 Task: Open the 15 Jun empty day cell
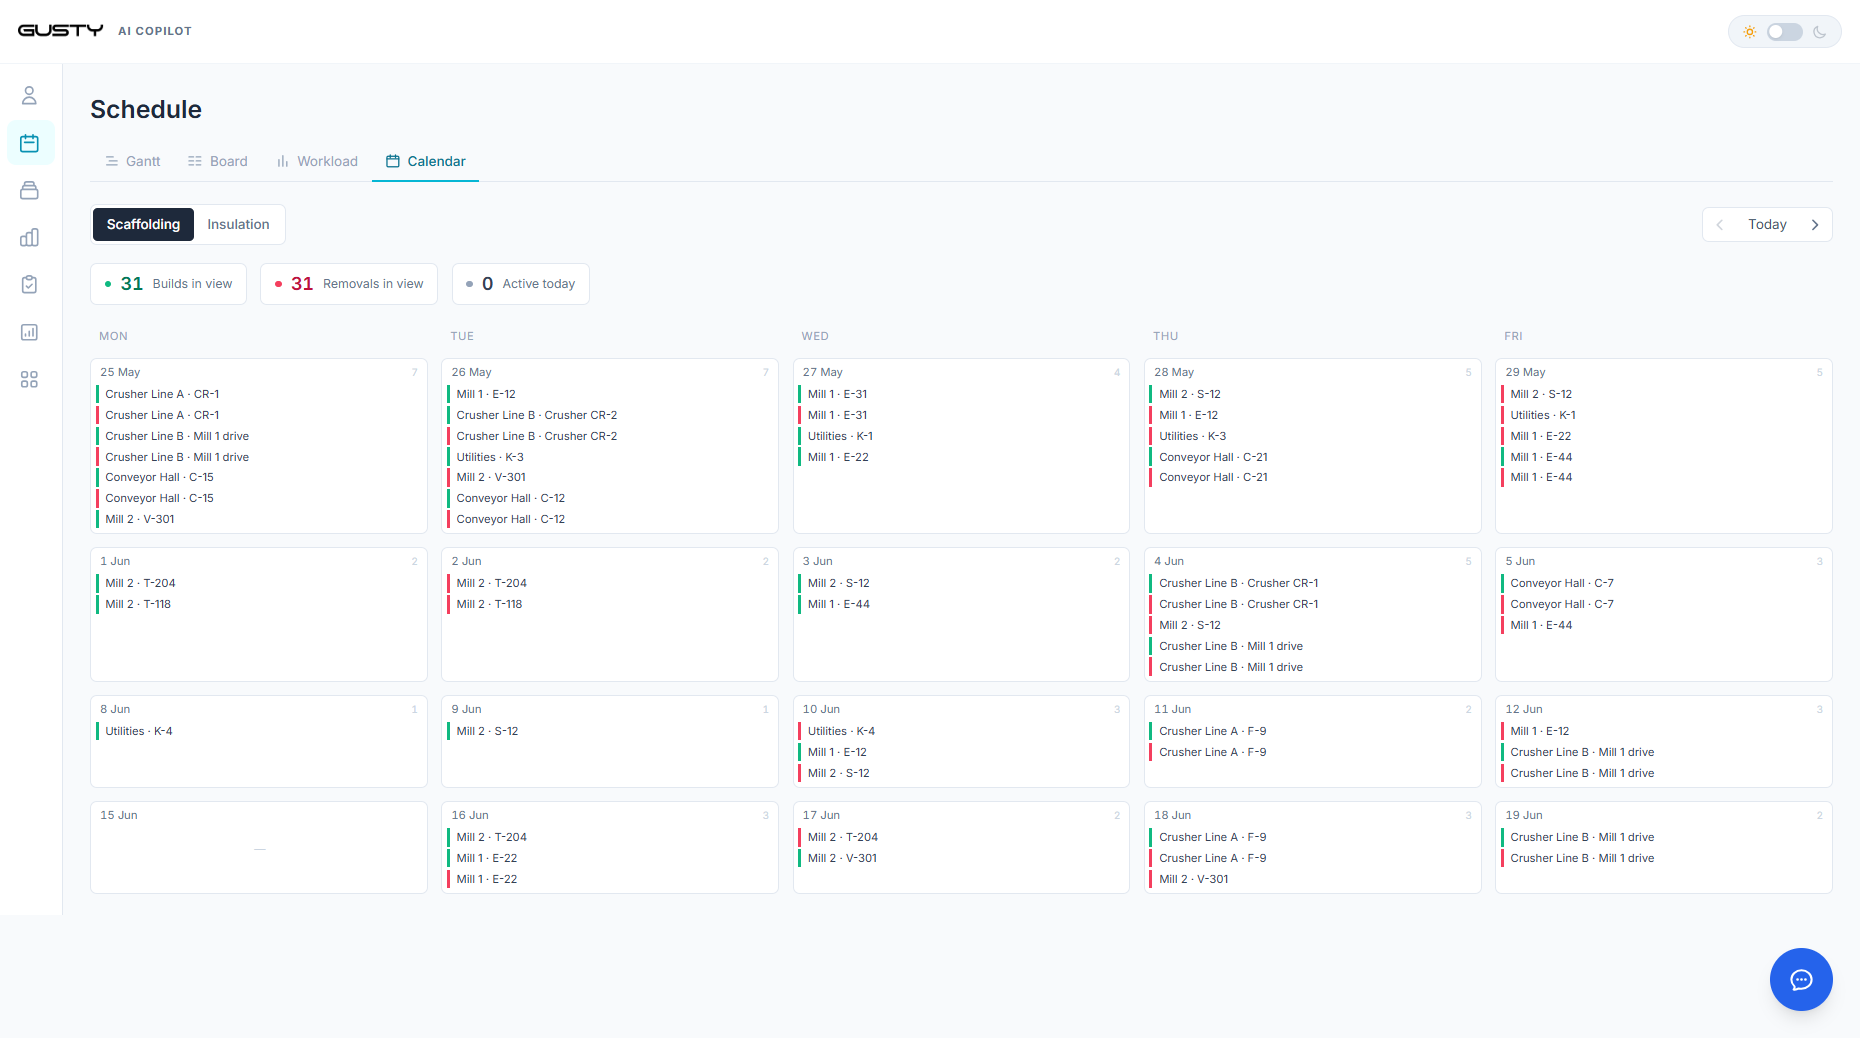pyautogui.click(x=259, y=847)
